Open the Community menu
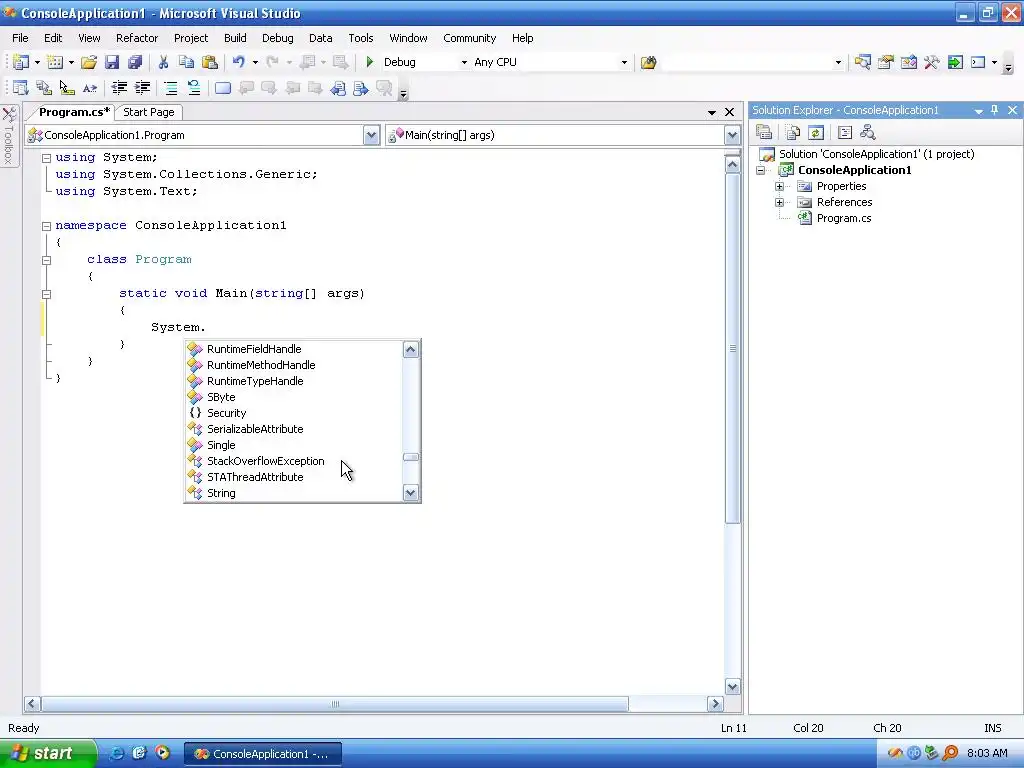The height and width of the screenshot is (768, 1024). pyautogui.click(x=470, y=38)
